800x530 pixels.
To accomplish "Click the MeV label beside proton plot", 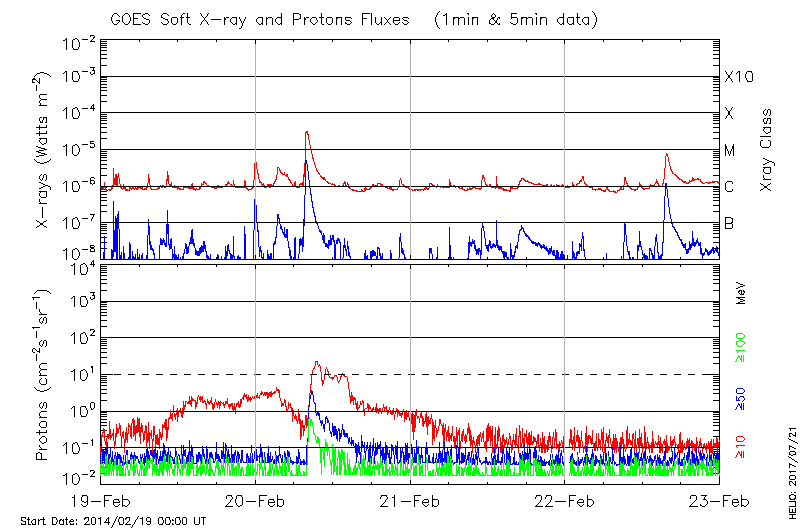I will [741, 297].
